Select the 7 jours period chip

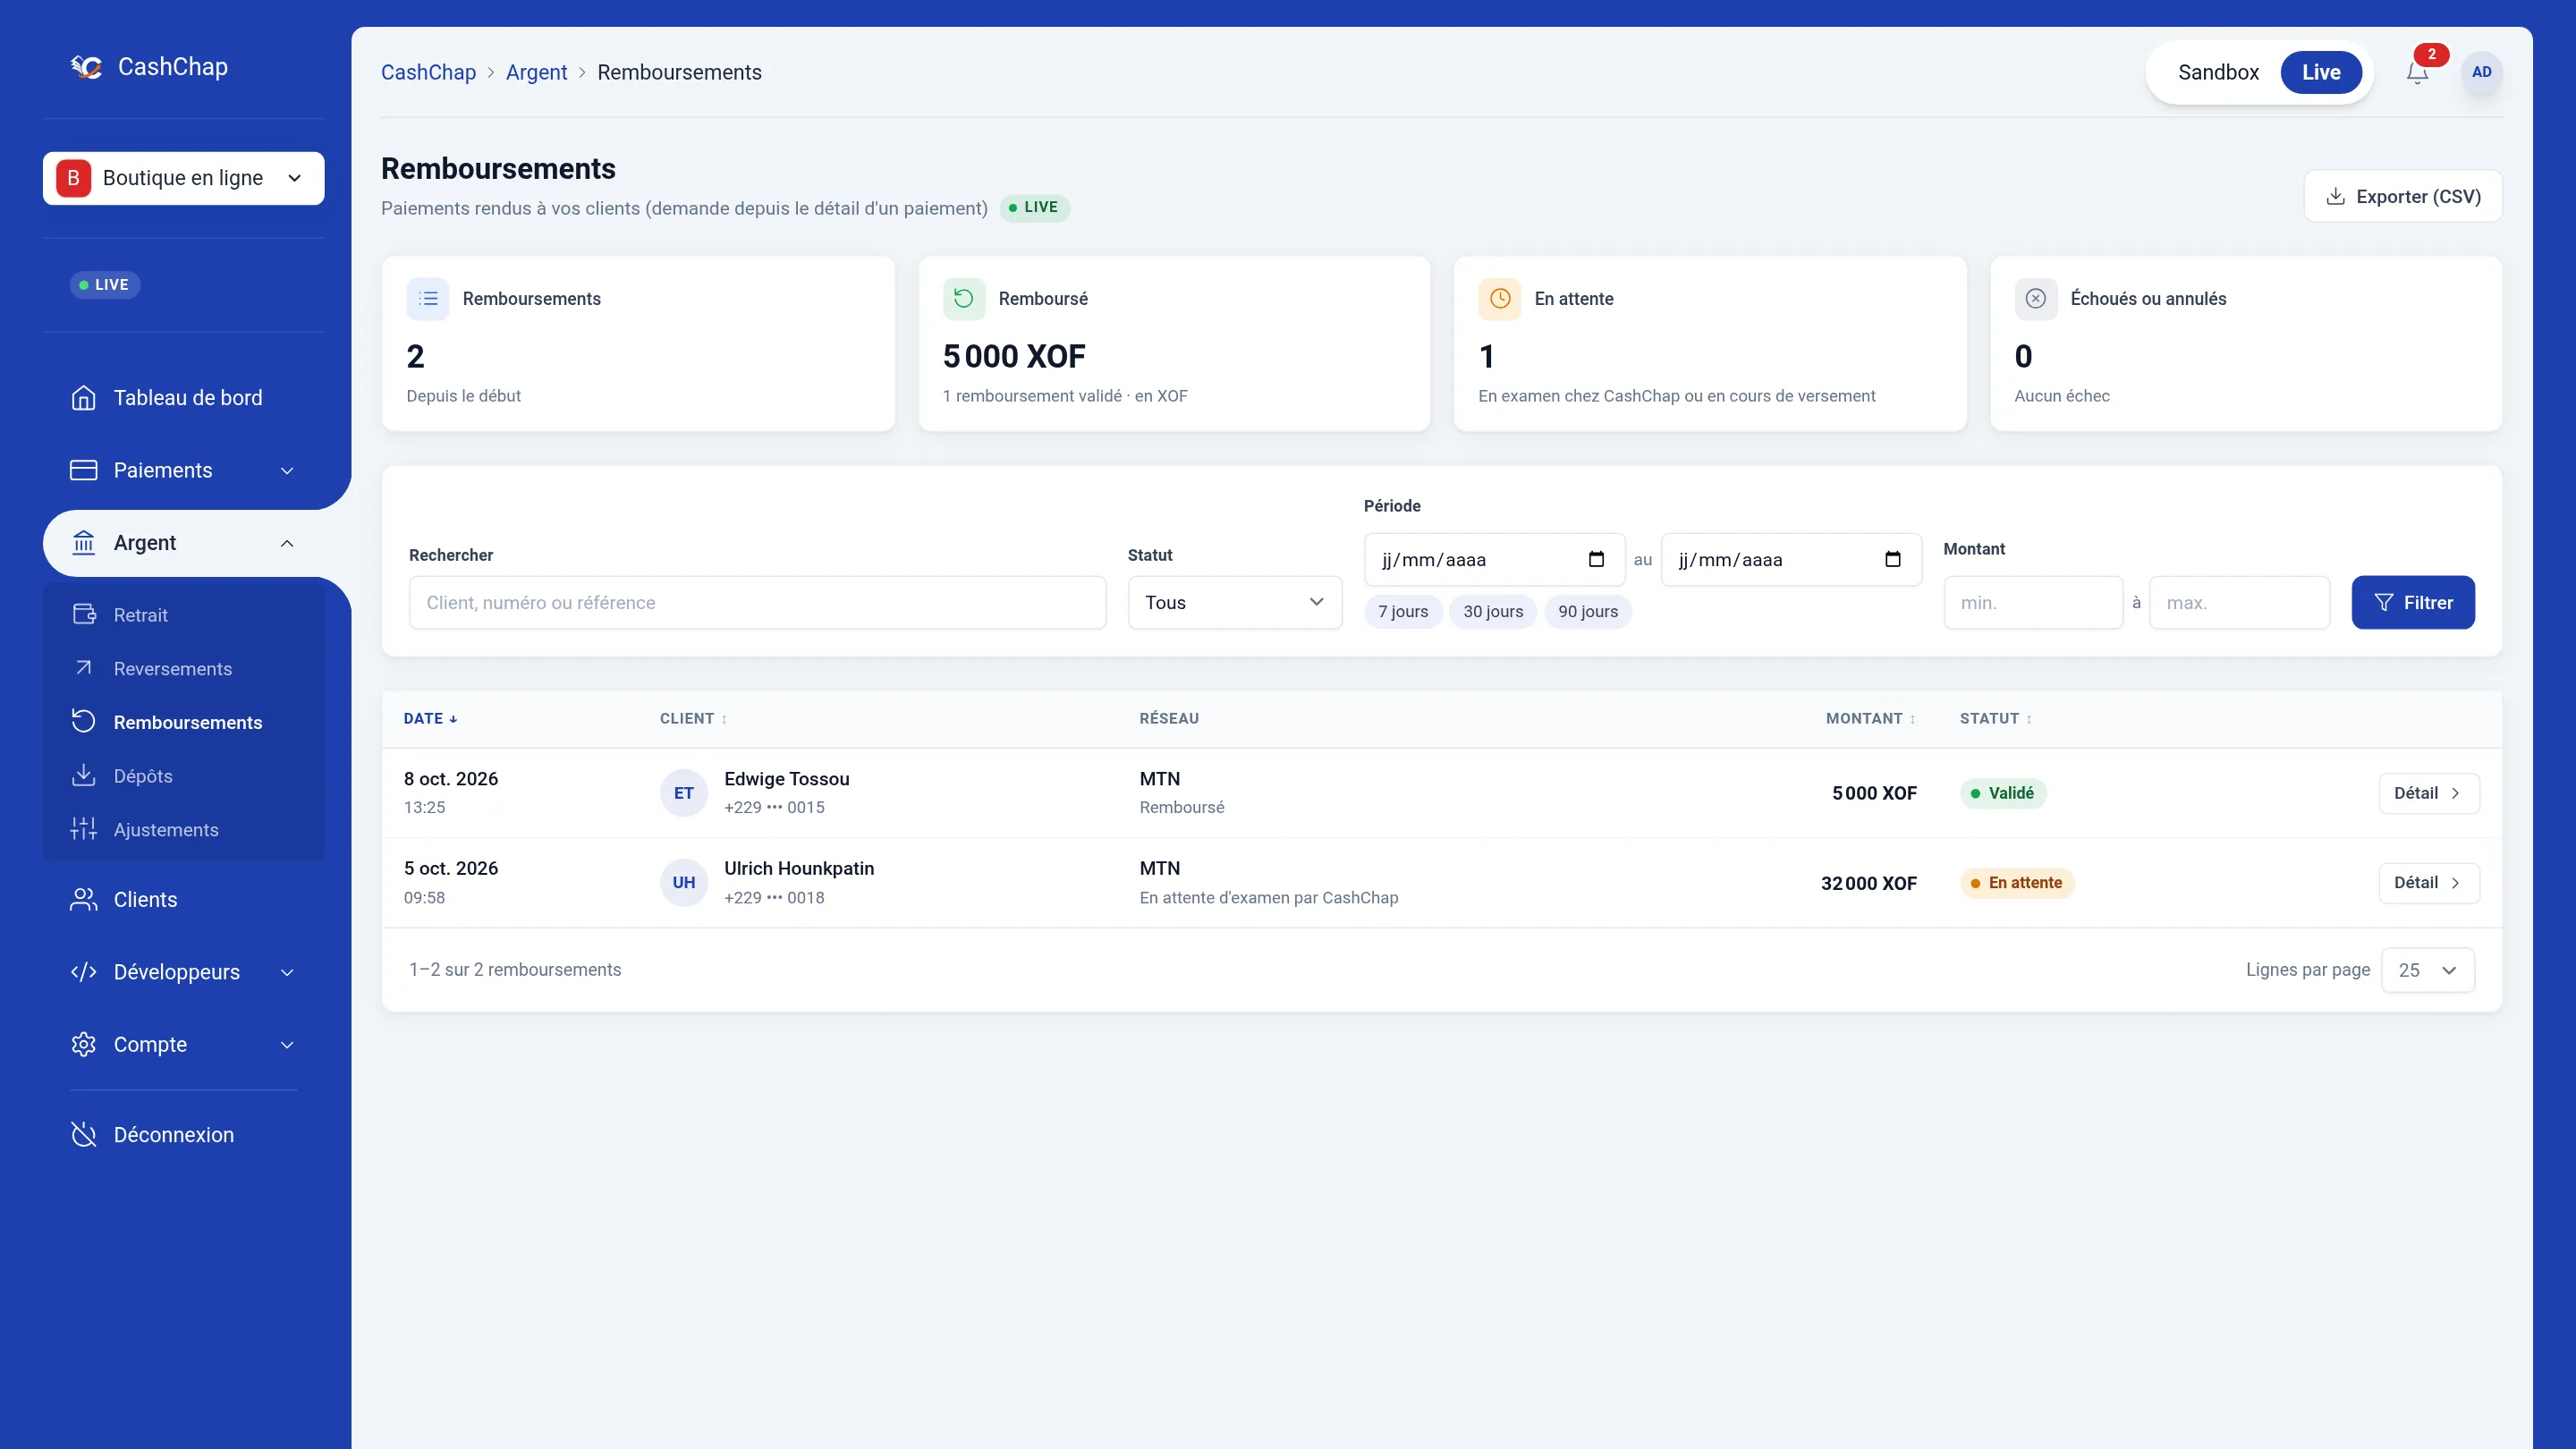pos(1403,612)
